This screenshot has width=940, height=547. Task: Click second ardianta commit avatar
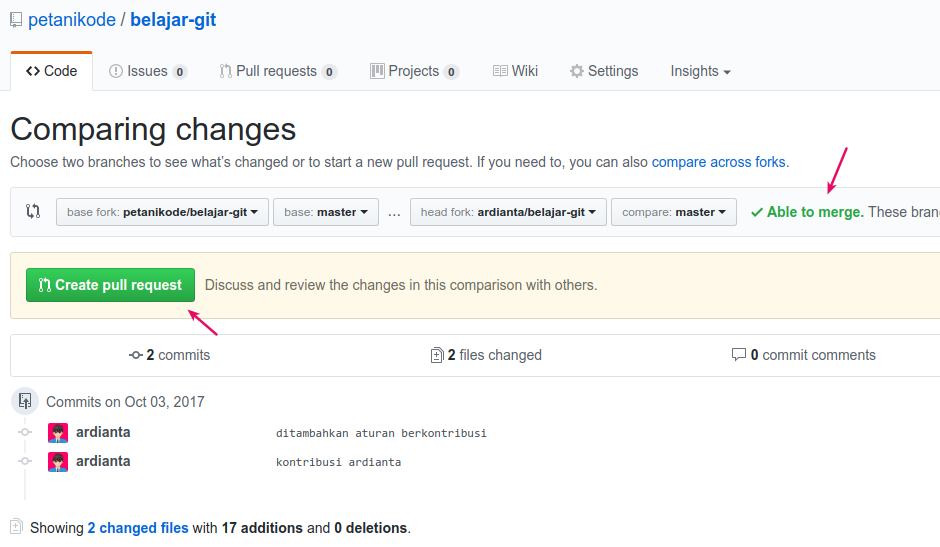[58, 462]
